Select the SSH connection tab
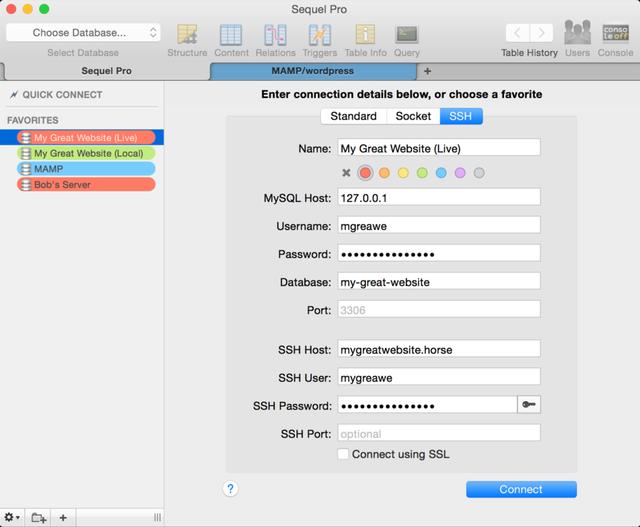The height and width of the screenshot is (527, 640). click(x=461, y=116)
